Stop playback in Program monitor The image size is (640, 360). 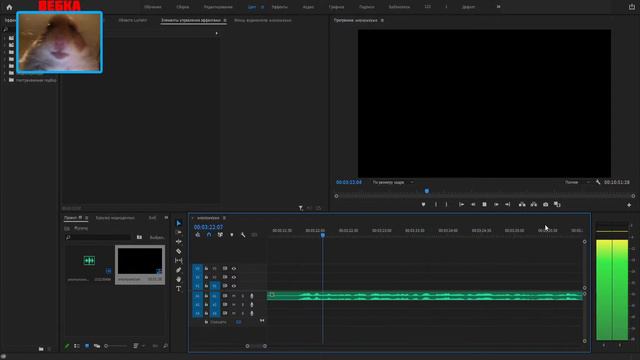484,204
